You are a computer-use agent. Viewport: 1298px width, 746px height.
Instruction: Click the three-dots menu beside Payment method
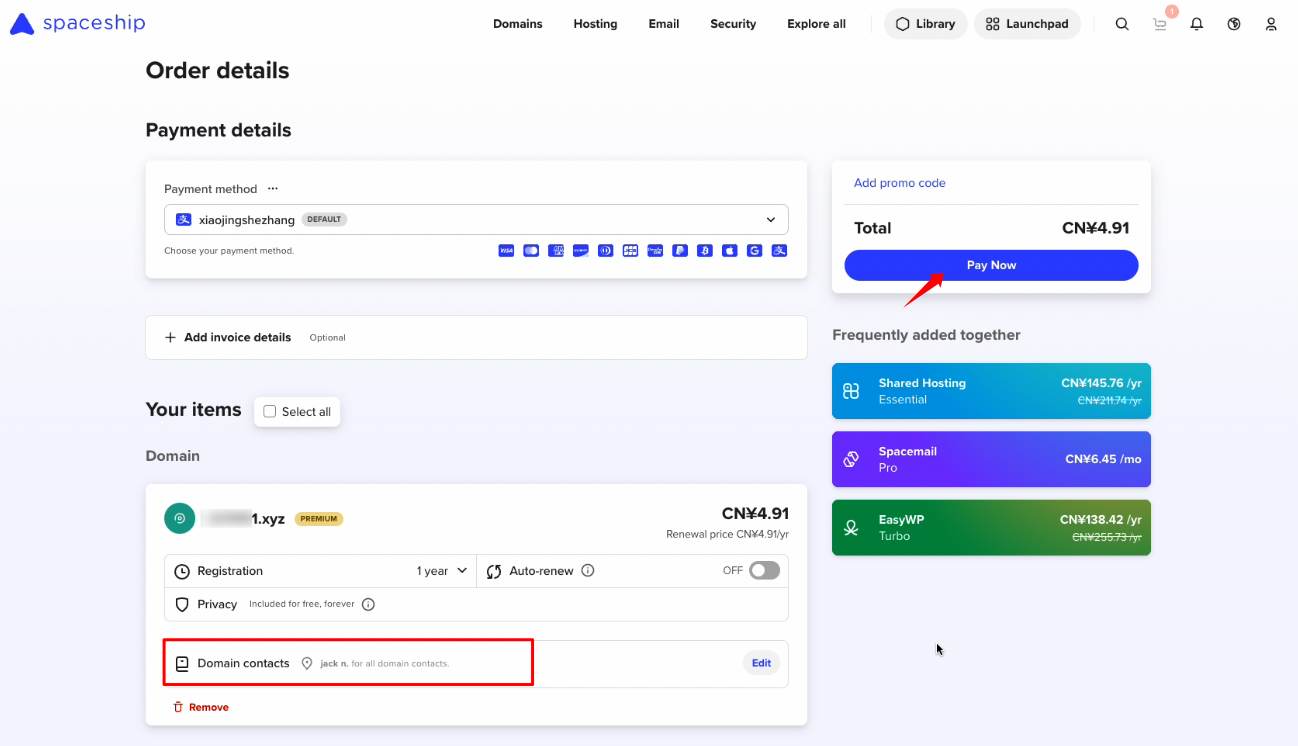(x=272, y=189)
